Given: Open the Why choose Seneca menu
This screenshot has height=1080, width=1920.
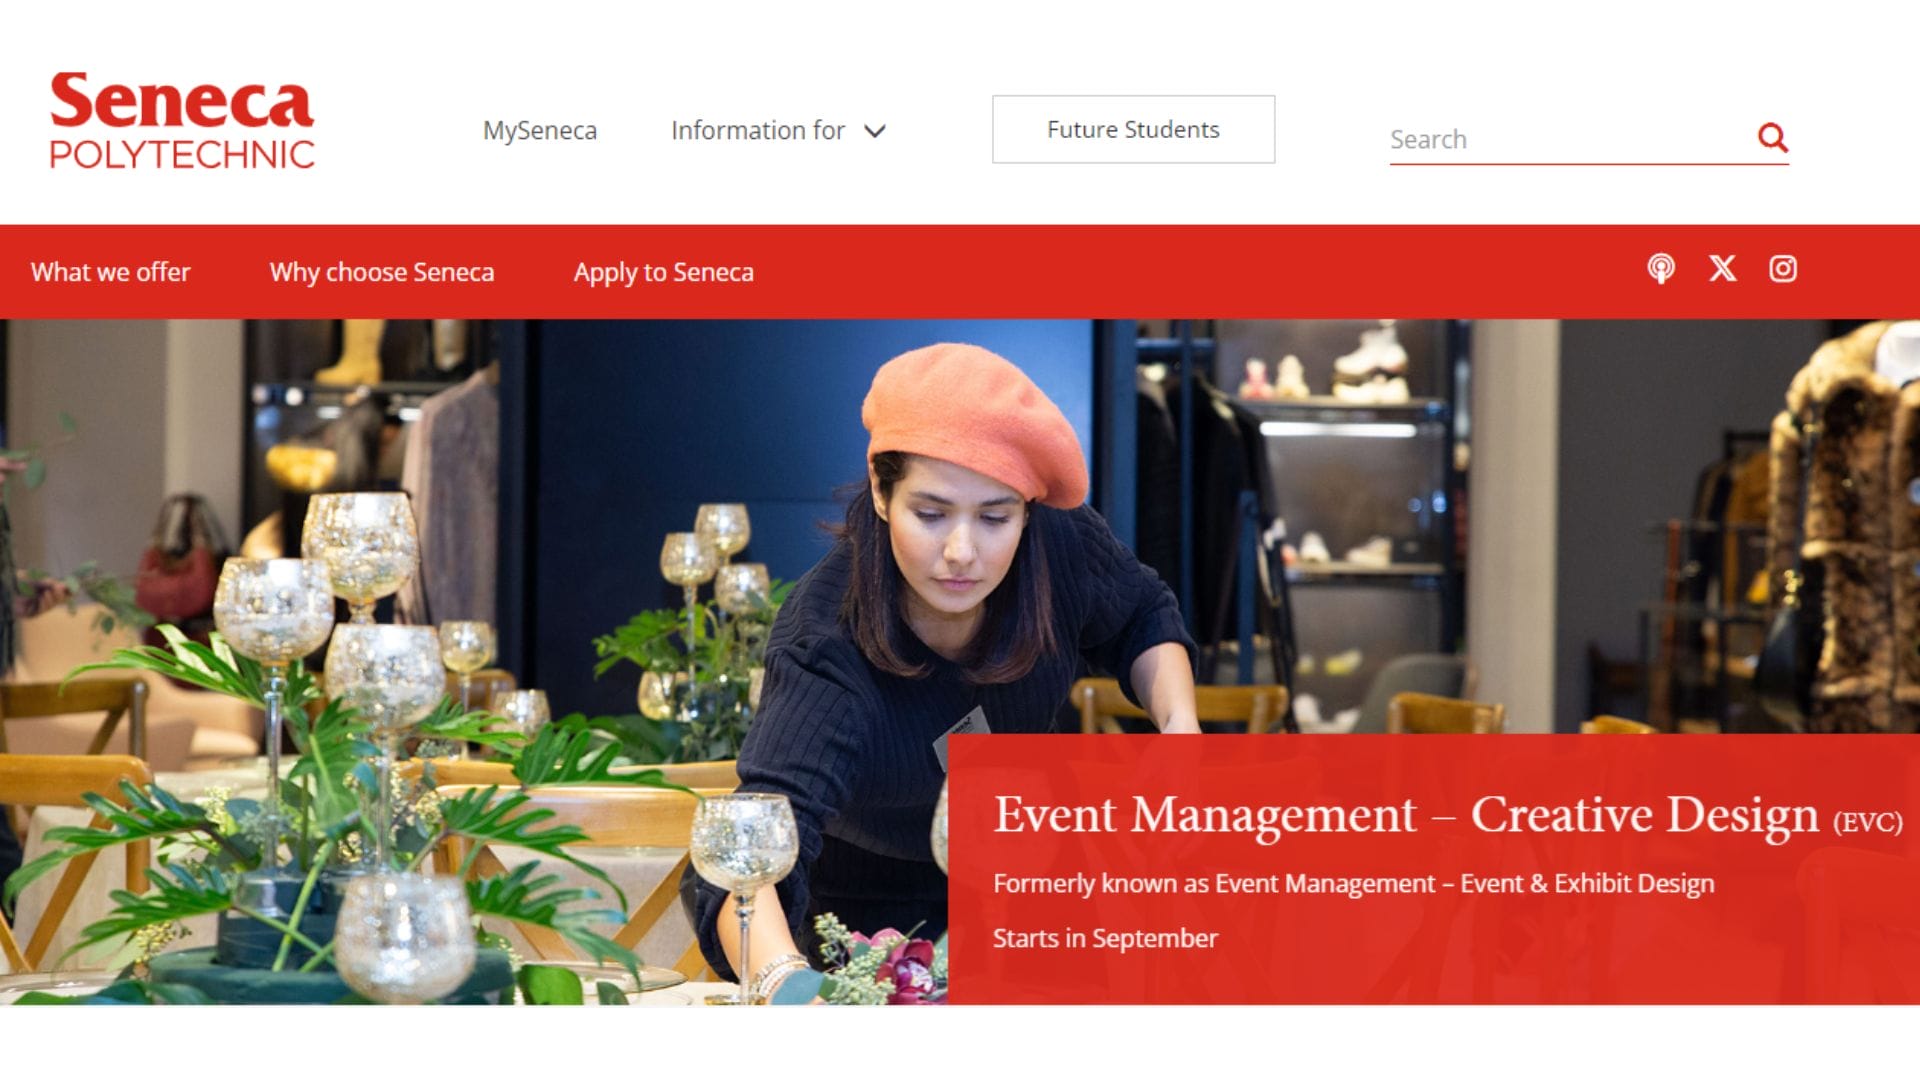Looking at the screenshot, I should [382, 272].
